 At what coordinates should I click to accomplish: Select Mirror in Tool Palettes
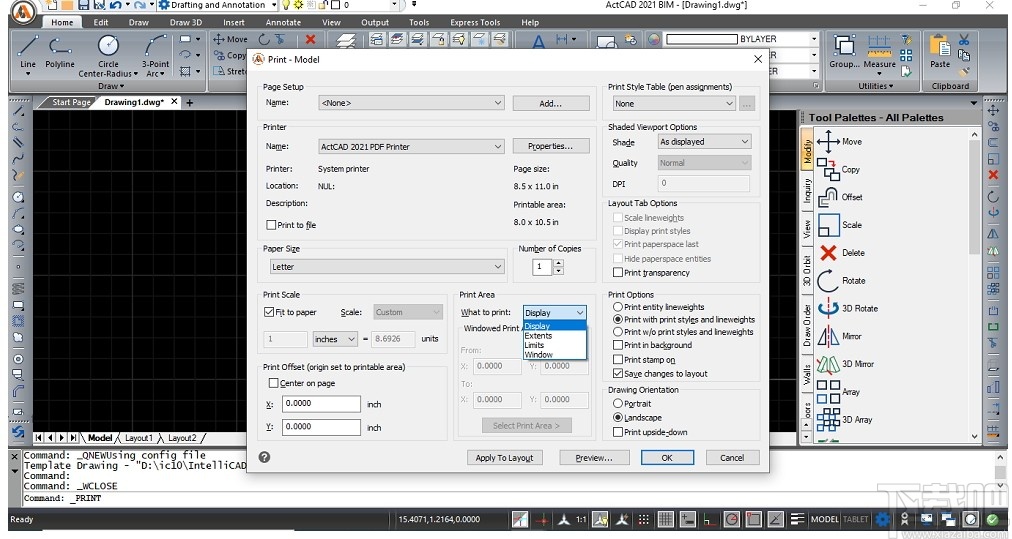pyautogui.click(x=839, y=336)
